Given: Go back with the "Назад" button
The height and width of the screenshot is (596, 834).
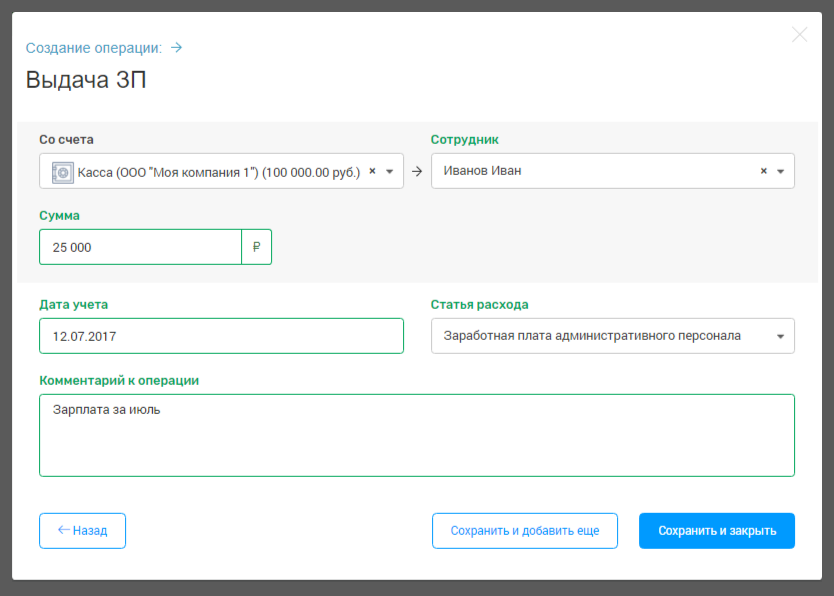Looking at the screenshot, I should point(82,531).
